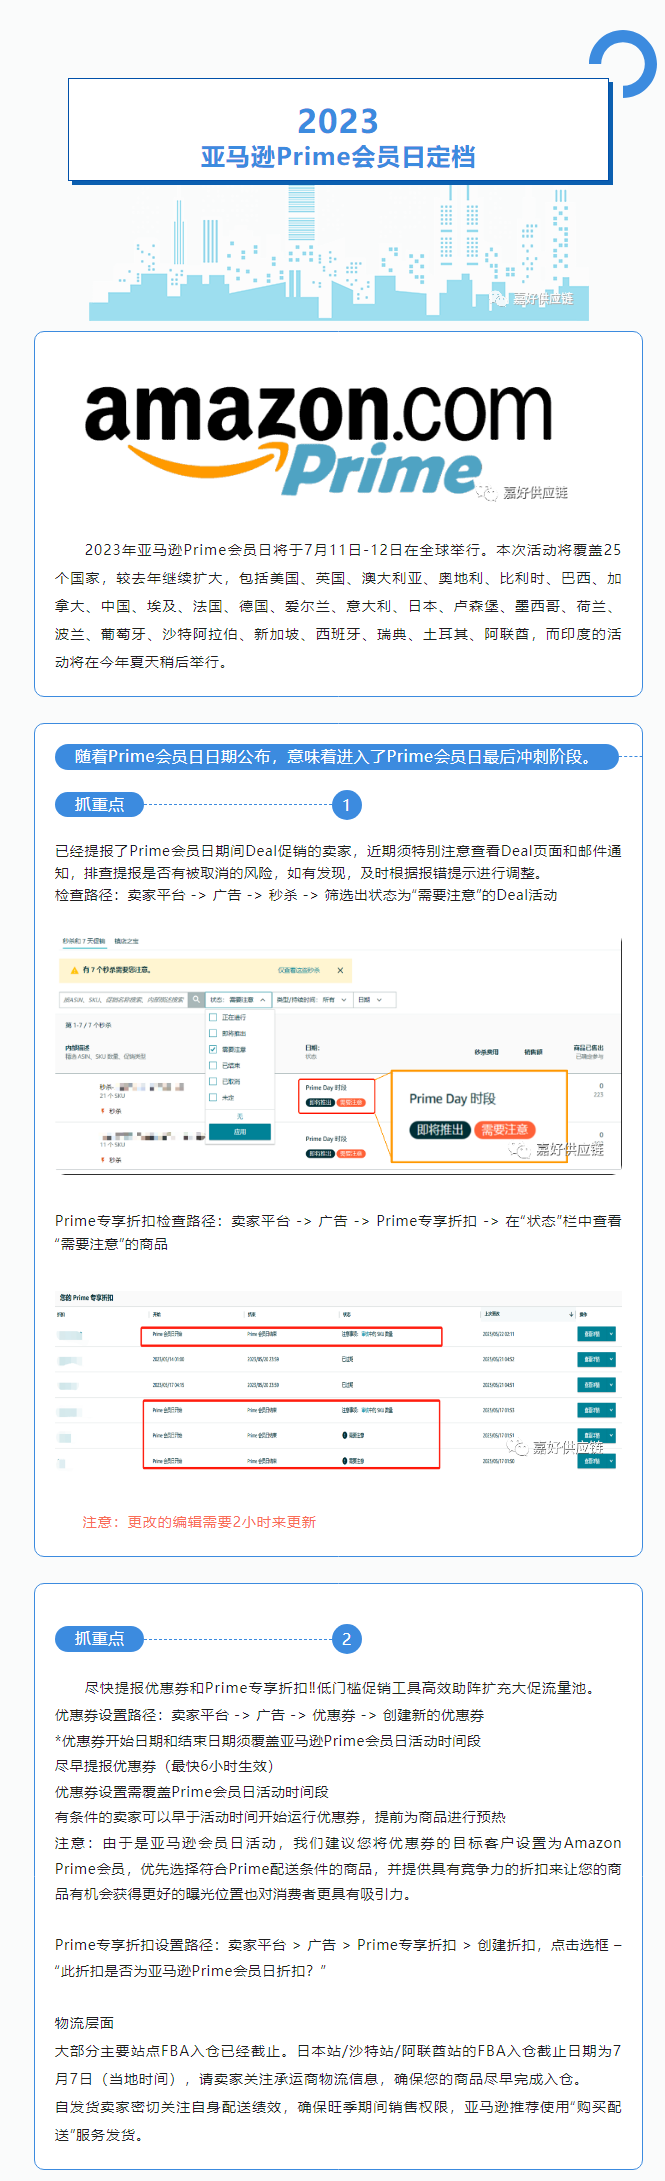The width and height of the screenshot is (665, 2181).
Task: Click the 无 clear link in status filter
Action: (240, 1116)
